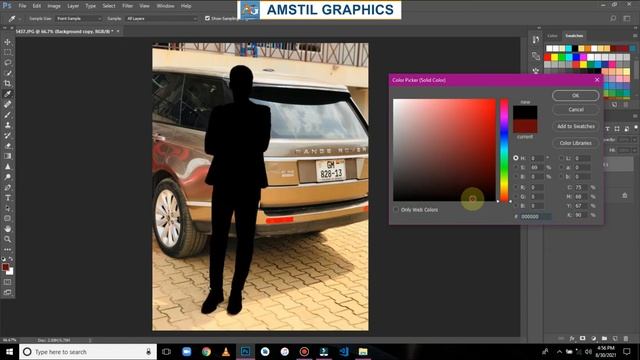Confirm color with the OK button
The height and width of the screenshot is (360, 640).
[x=576, y=95]
